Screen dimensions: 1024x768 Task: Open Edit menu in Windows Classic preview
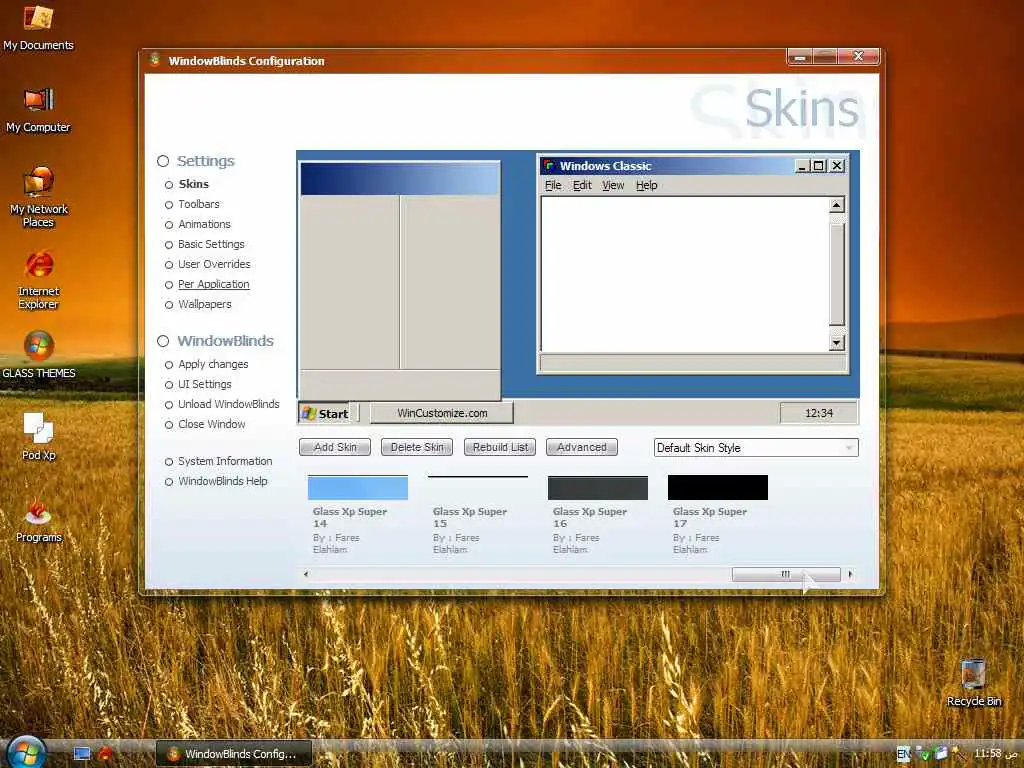pyautogui.click(x=582, y=185)
